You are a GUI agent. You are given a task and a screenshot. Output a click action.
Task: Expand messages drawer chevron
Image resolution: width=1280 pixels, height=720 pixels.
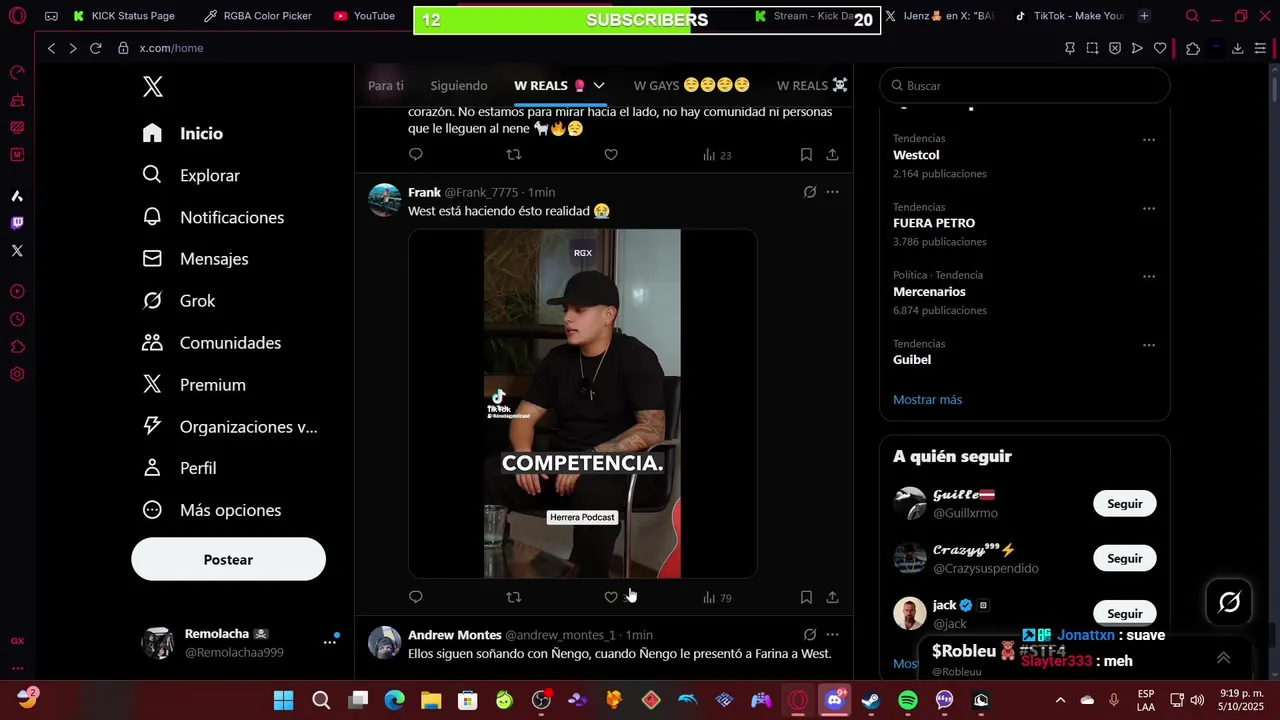click(1223, 657)
